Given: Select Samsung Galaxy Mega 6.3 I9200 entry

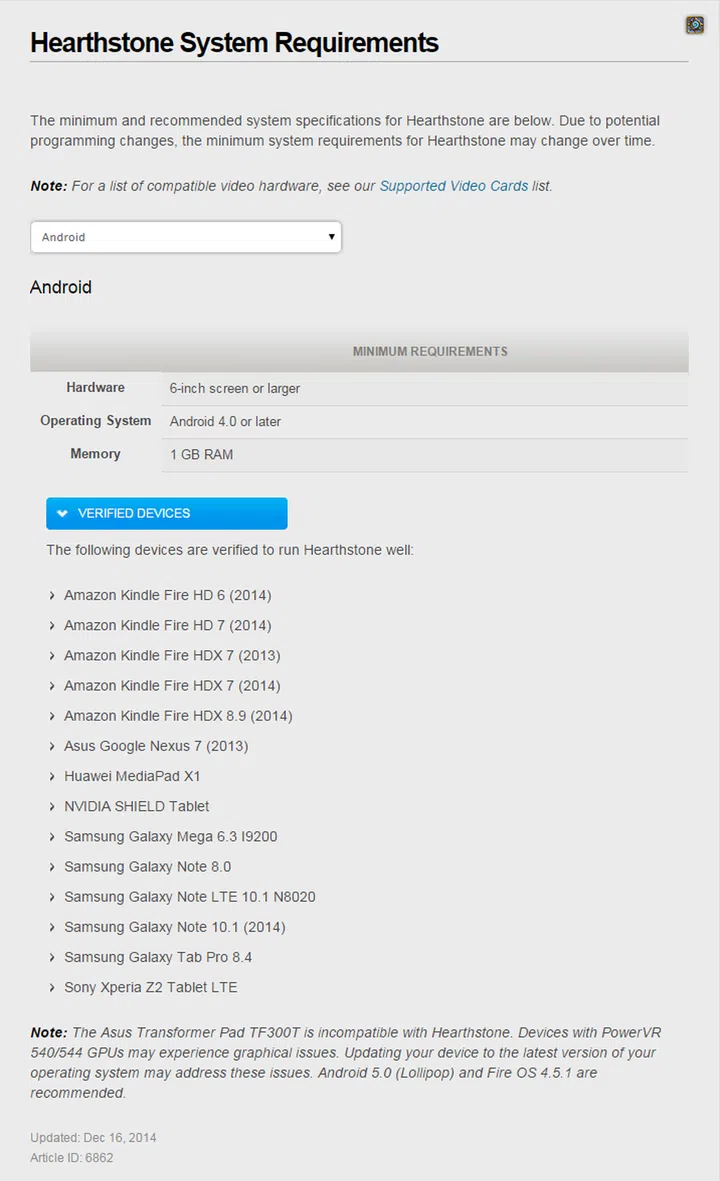Looking at the screenshot, I should click(x=170, y=836).
